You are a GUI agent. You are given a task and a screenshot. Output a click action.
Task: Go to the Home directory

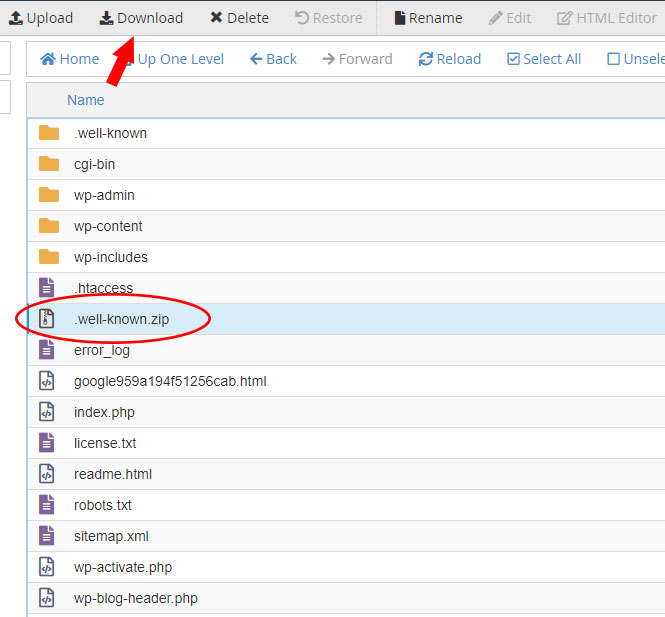(x=69, y=59)
